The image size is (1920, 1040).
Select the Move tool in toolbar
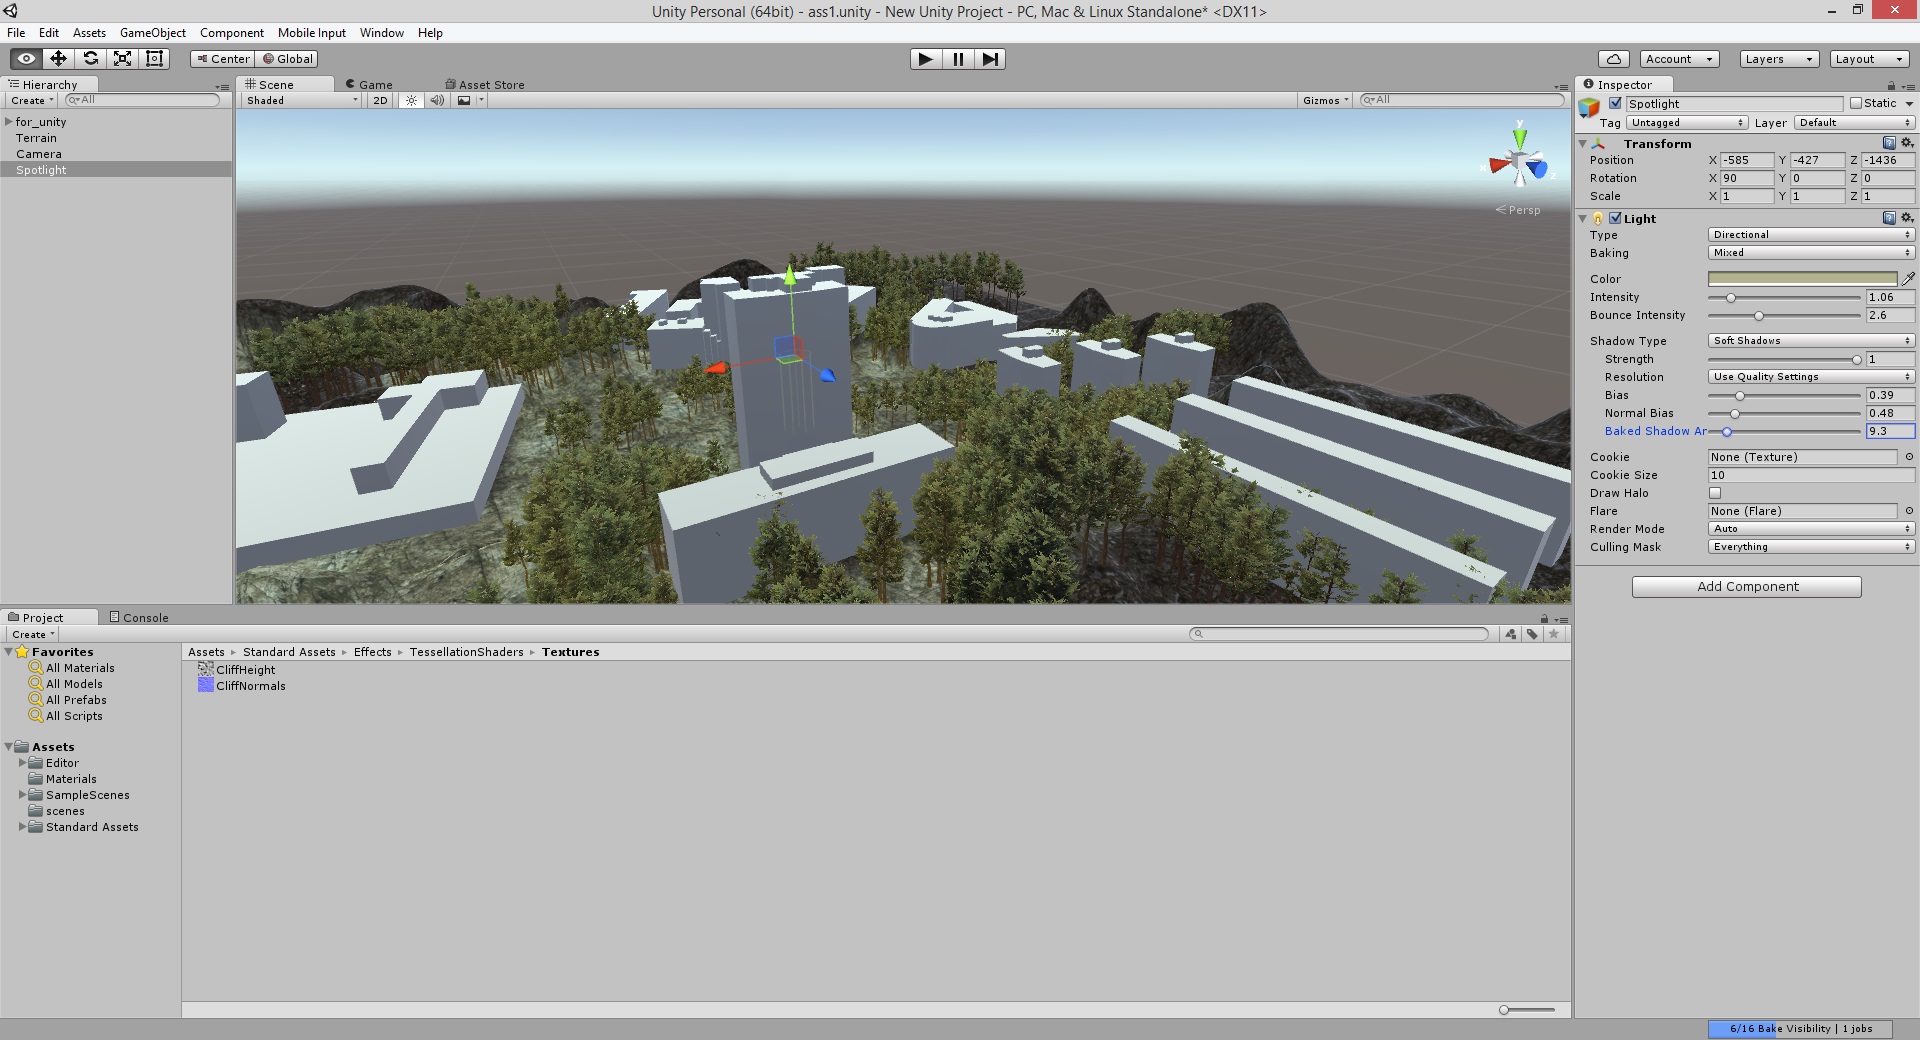(58, 59)
